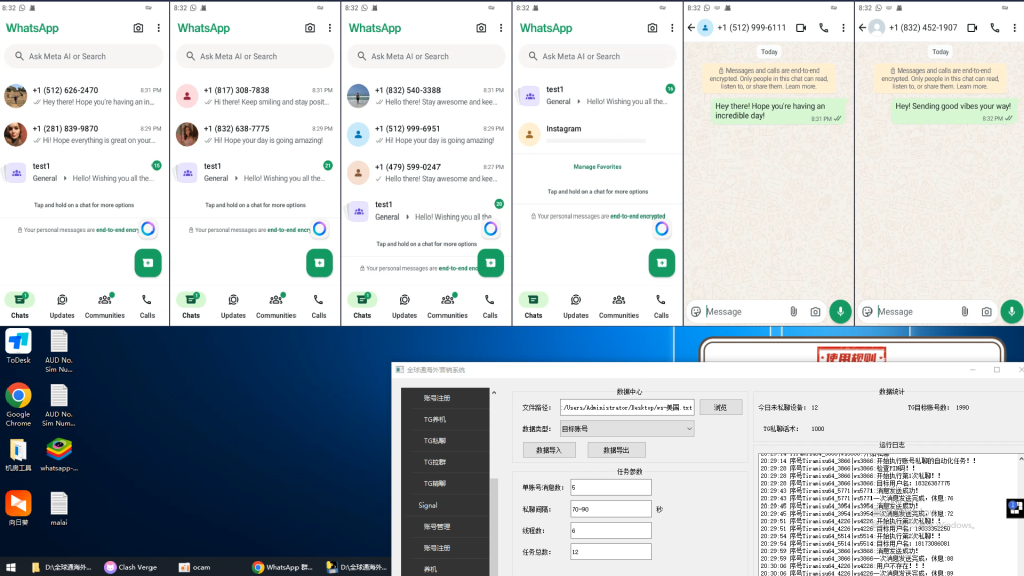Click the sidebar collapse arrow beside 账号注册
This screenshot has width=1024, height=576.
[x=494, y=392]
